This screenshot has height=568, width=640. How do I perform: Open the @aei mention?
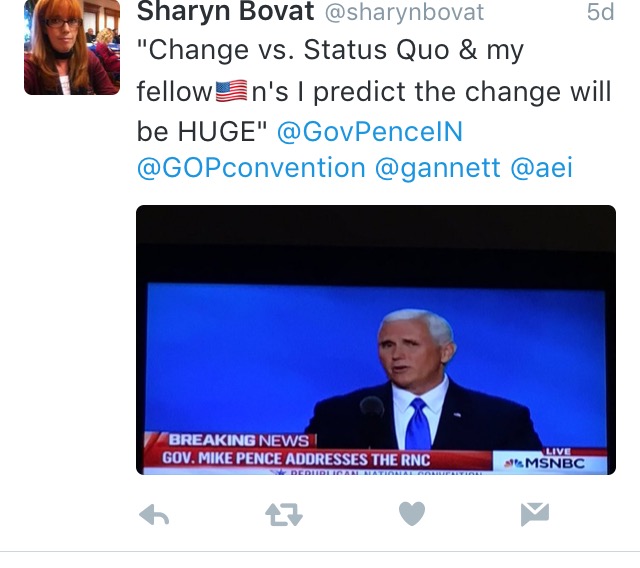click(542, 168)
